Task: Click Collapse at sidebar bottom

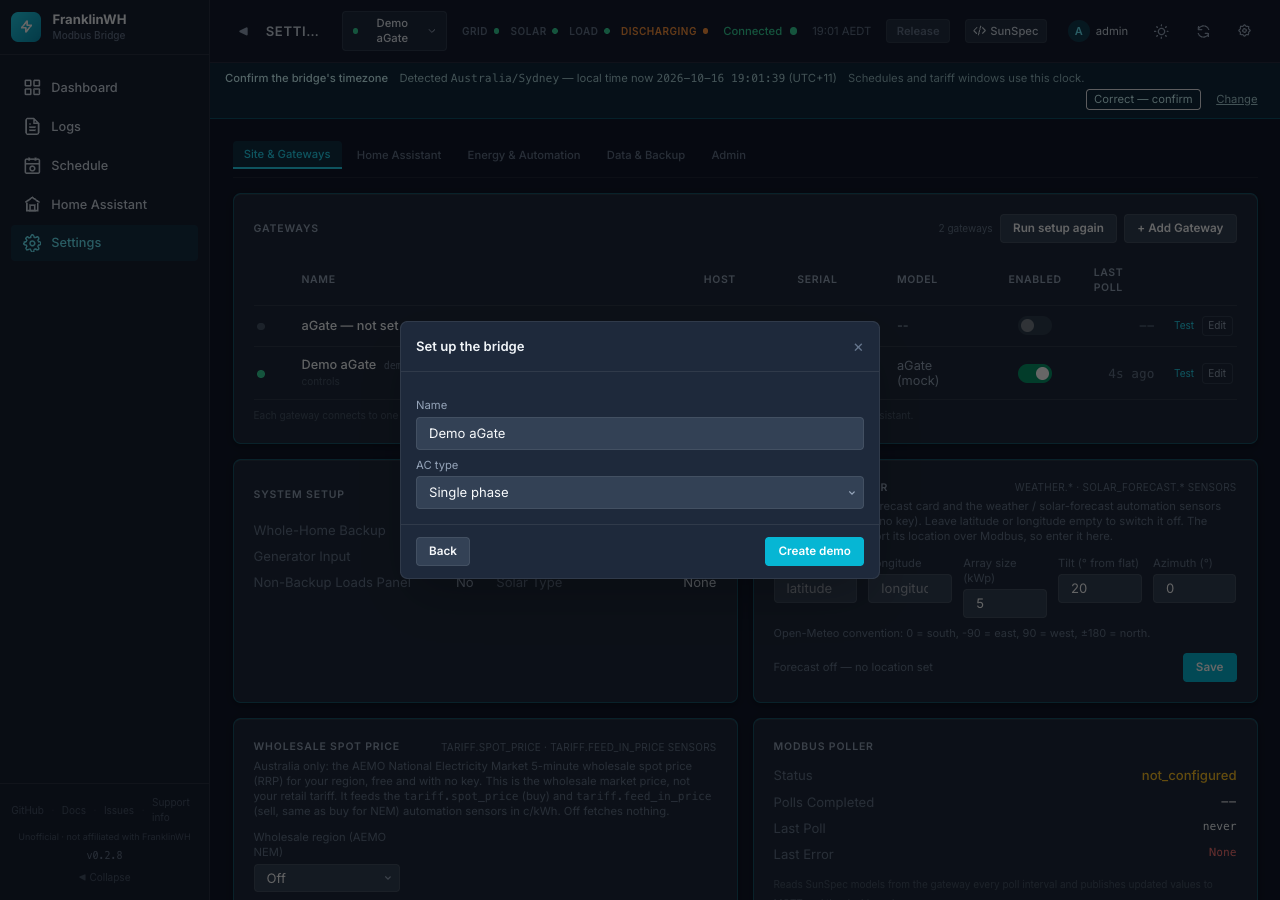Action: tap(104, 877)
